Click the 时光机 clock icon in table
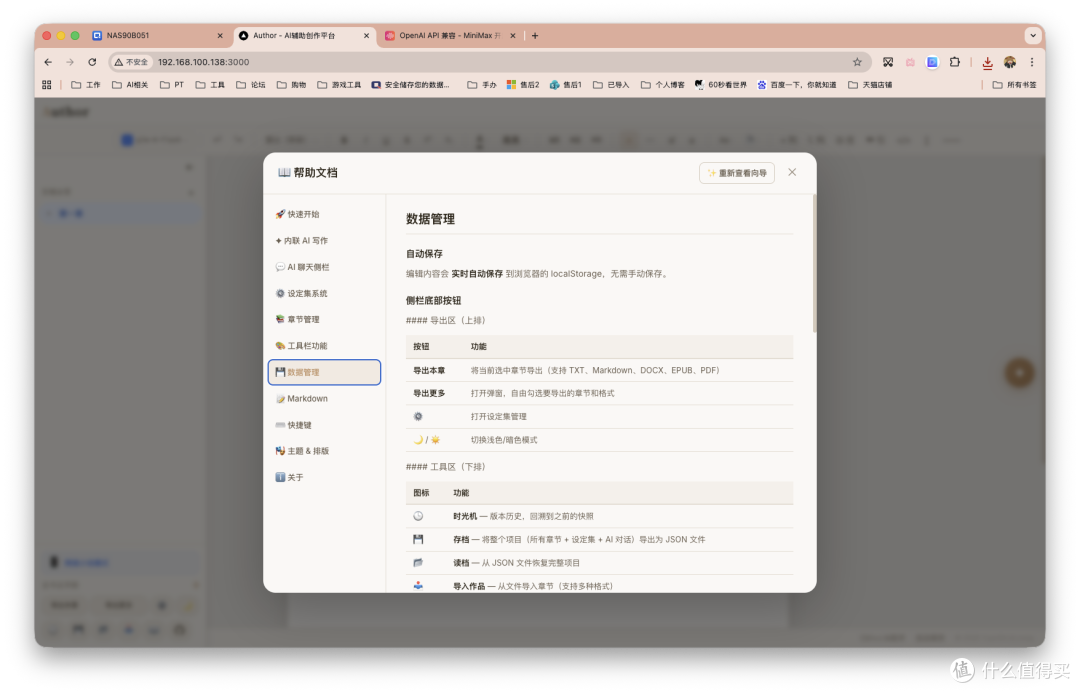 (x=418, y=516)
